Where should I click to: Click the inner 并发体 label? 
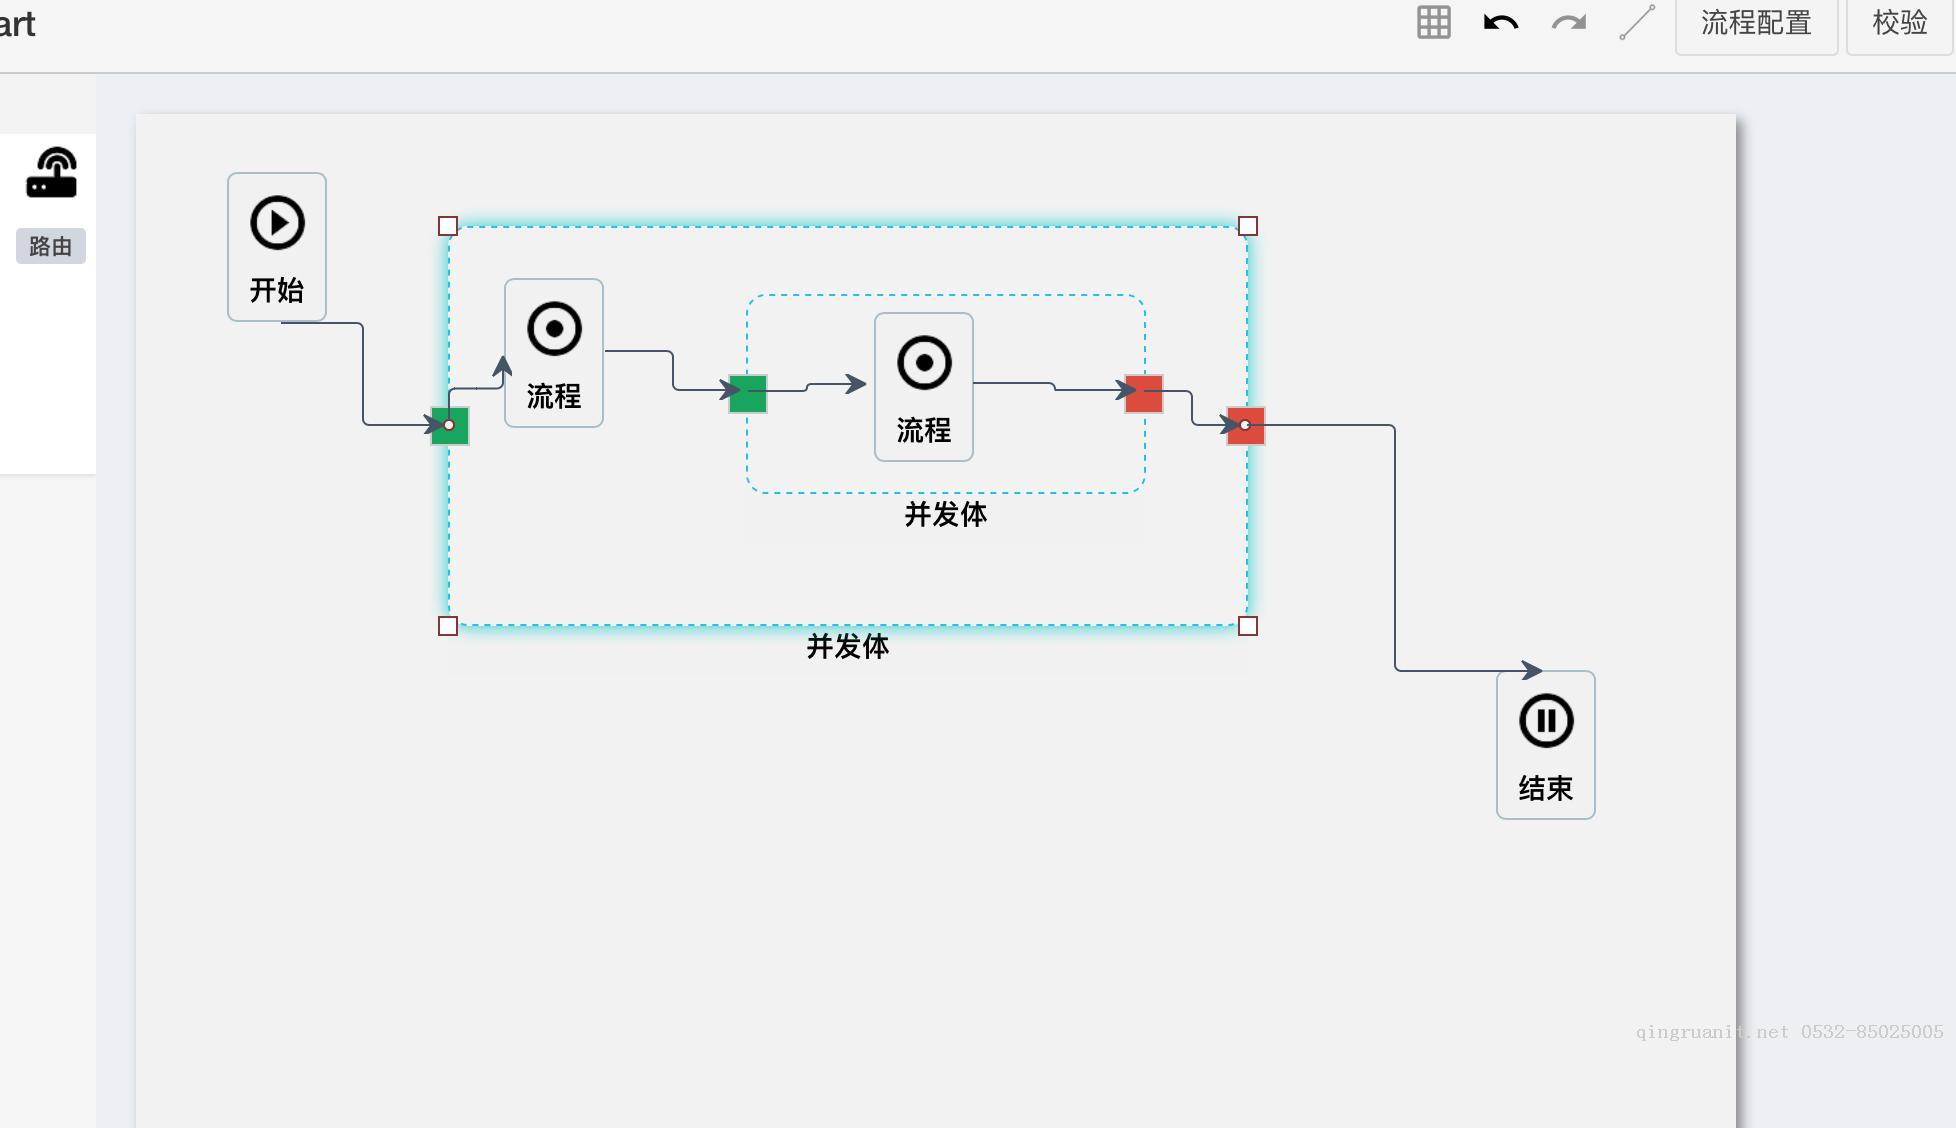pos(945,515)
